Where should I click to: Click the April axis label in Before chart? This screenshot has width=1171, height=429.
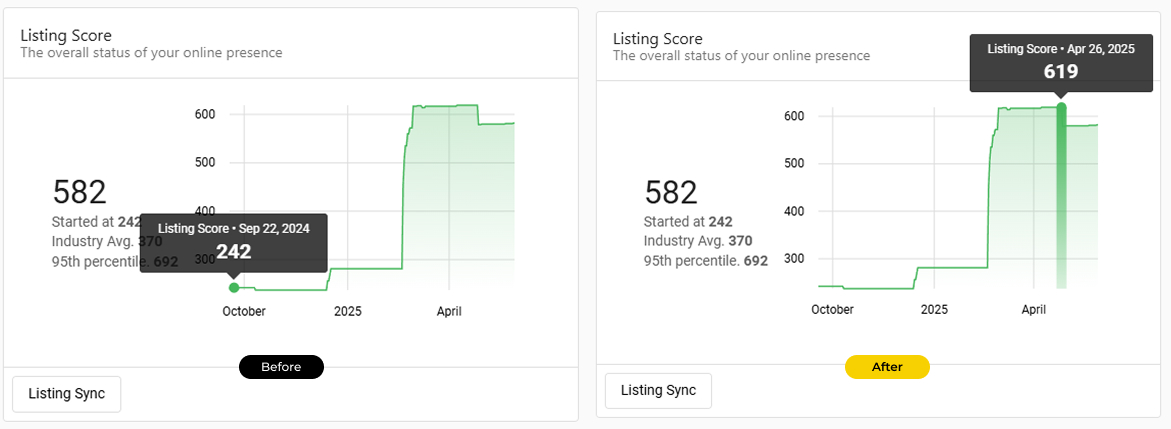[449, 312]
